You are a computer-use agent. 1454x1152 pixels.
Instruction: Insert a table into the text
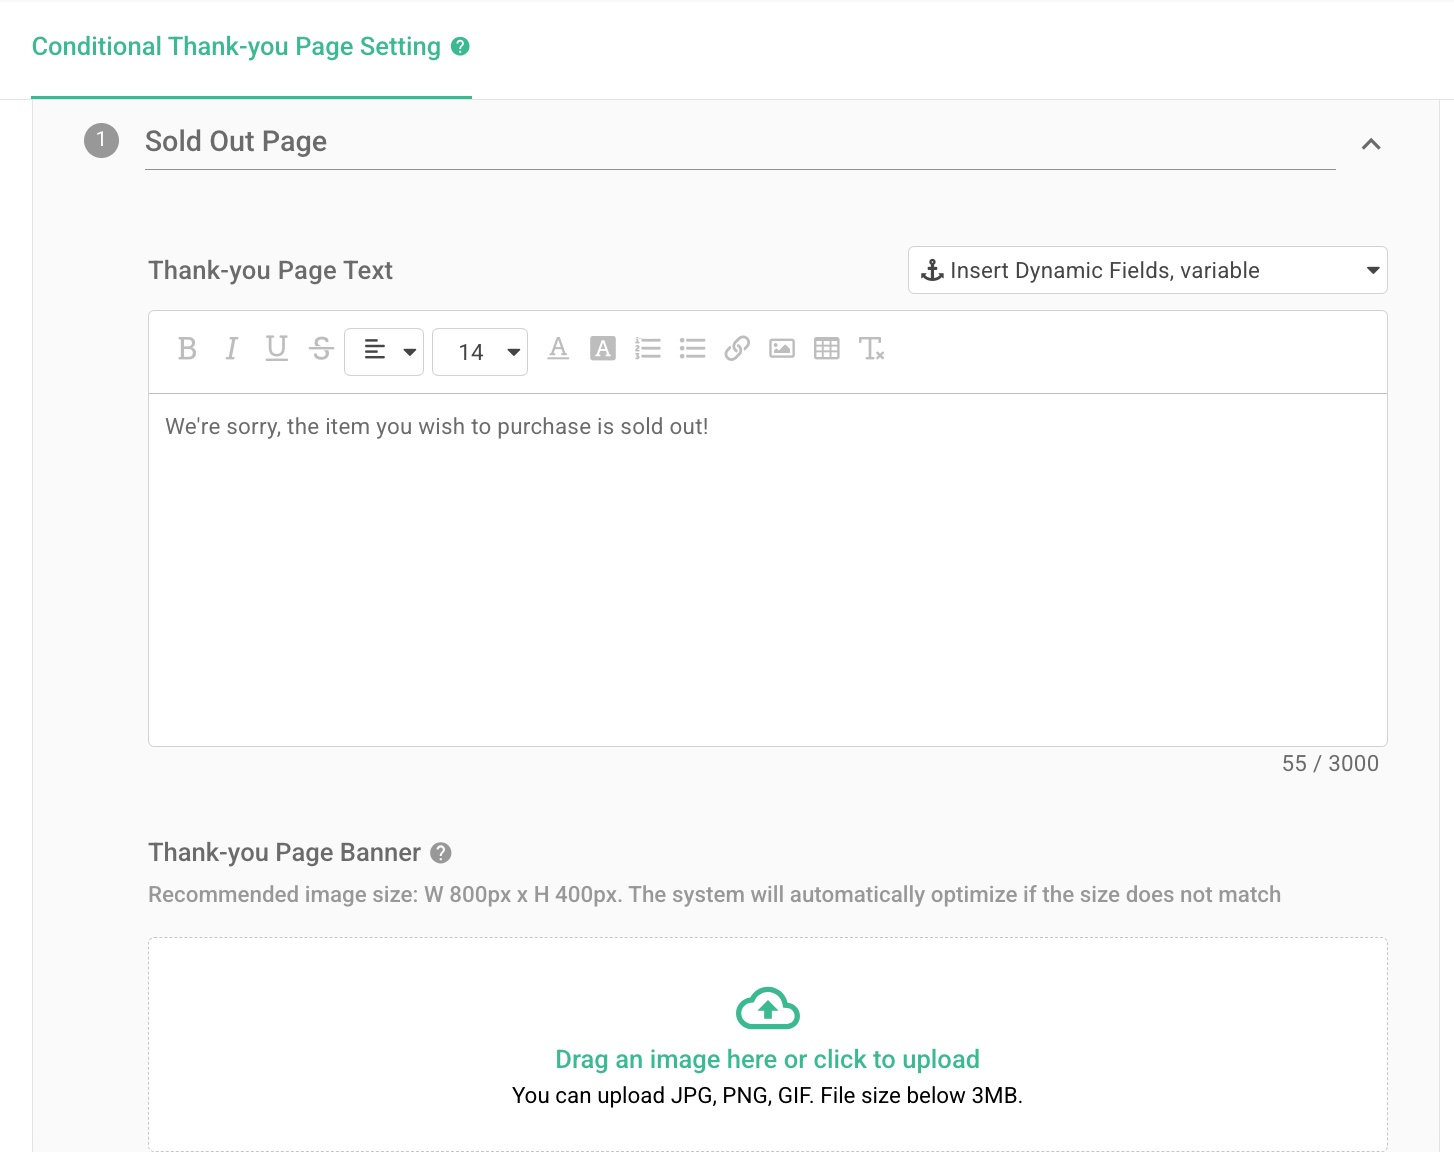point(826,349)
